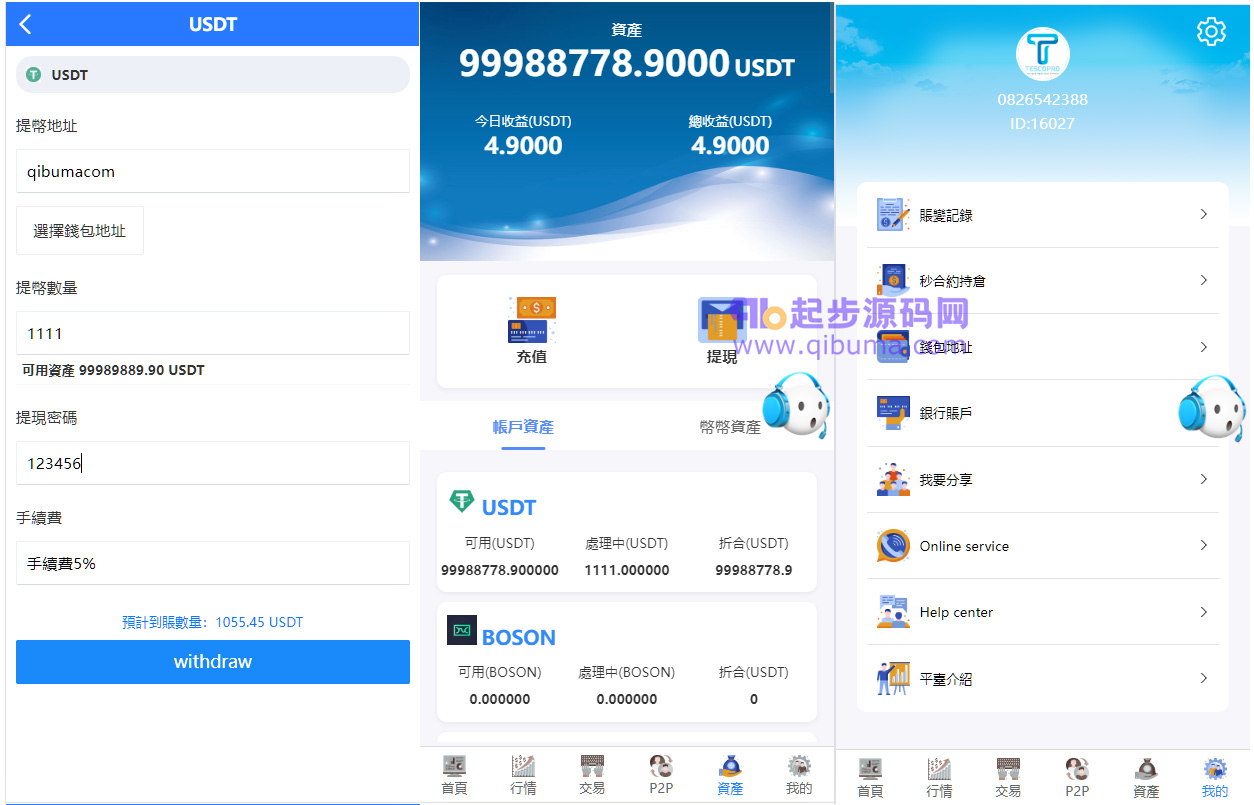Click the 提現 withdraw icon in assets panel
The width and height of the screenshot is (1254, 805).
(722, 320)
